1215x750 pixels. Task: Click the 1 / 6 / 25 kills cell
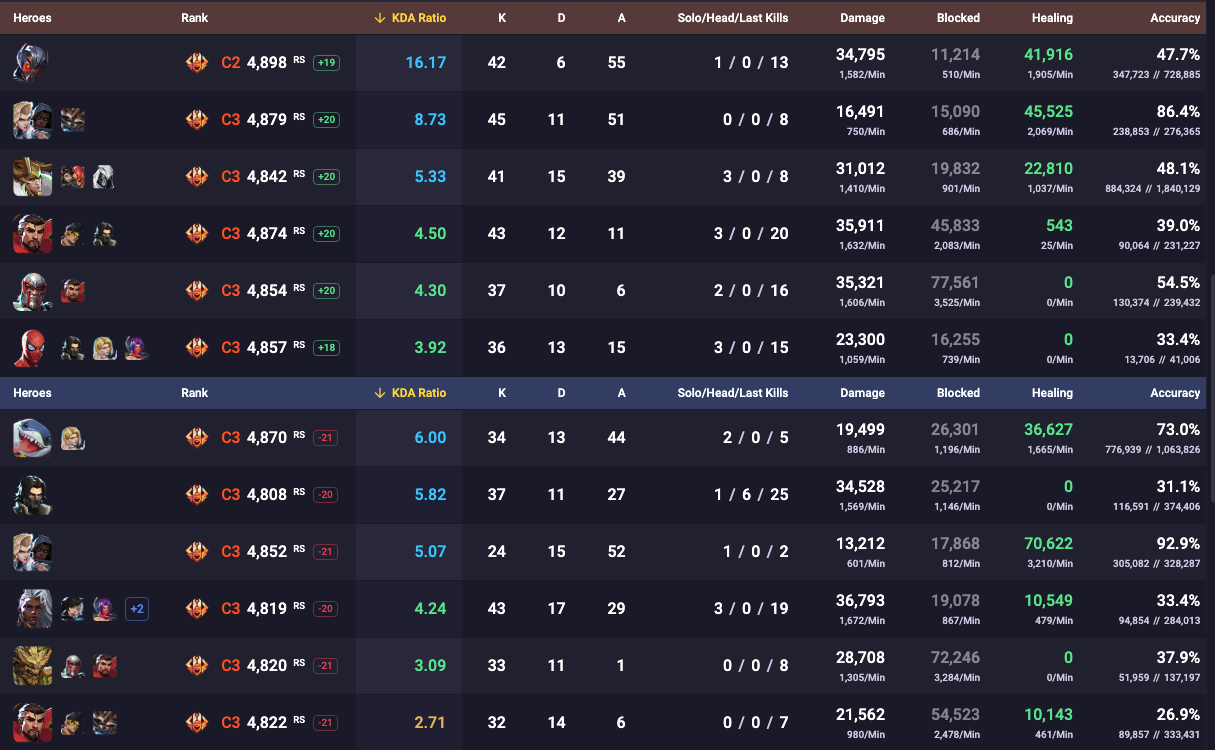[x=751, y=494]
